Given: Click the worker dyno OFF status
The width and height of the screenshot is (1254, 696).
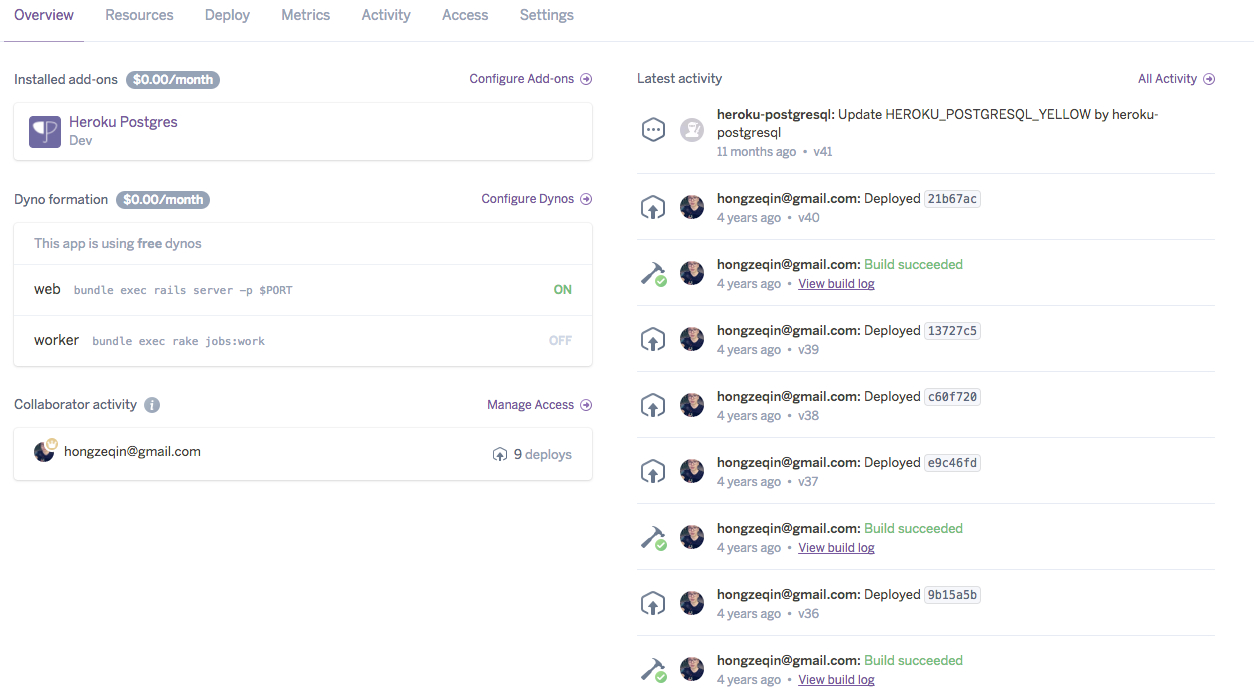Looking at the screenshot, I should (x=560, y=341).
